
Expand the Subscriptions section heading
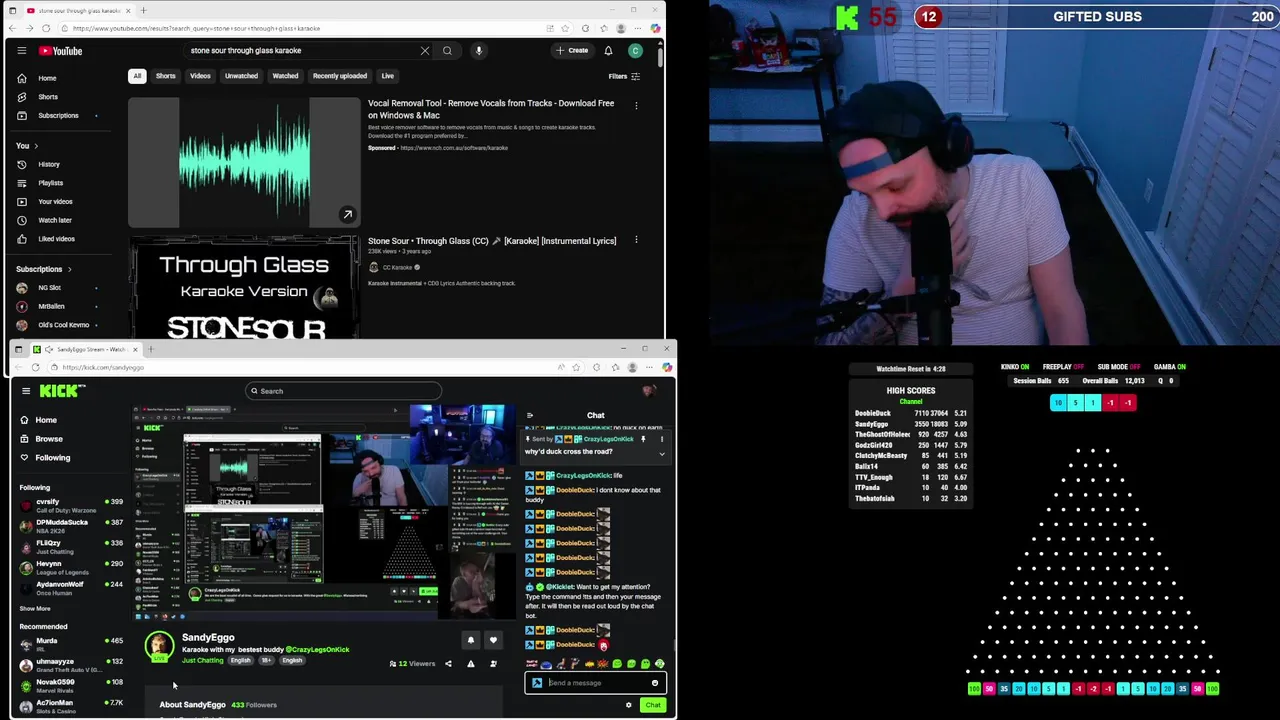44,269
